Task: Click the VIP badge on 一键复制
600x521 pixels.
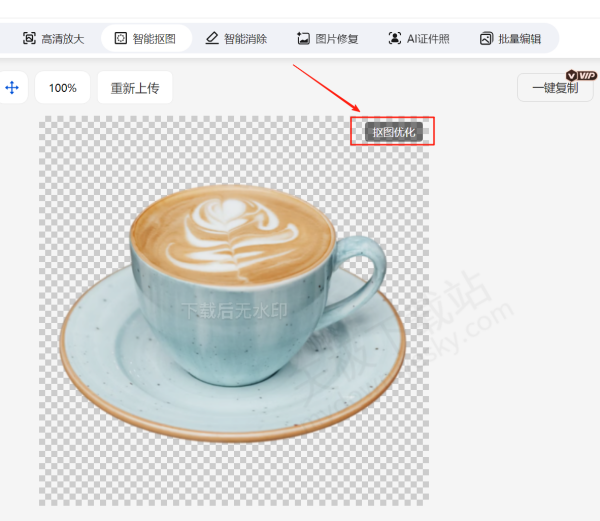Action: click(x=580, y=75)
